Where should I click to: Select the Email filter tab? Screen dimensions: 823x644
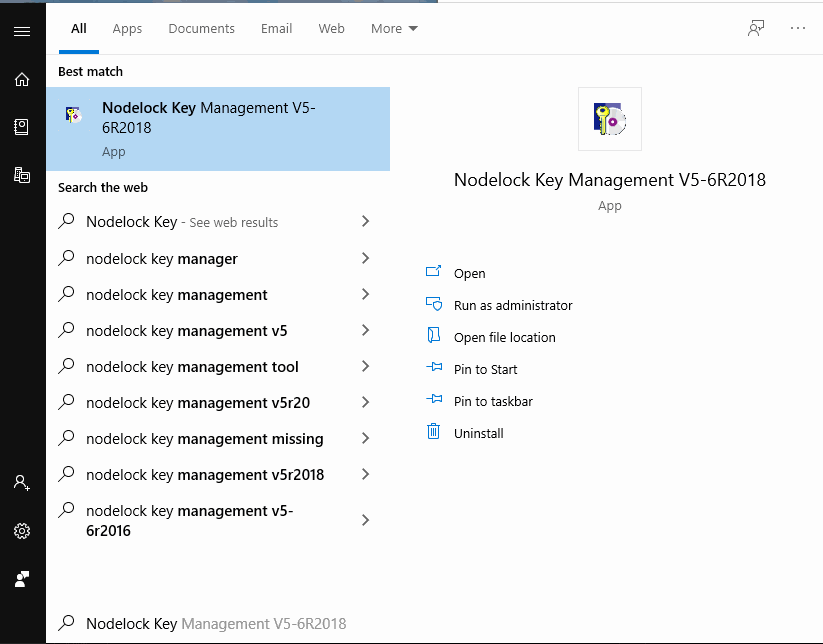click(x=276, y=29)
